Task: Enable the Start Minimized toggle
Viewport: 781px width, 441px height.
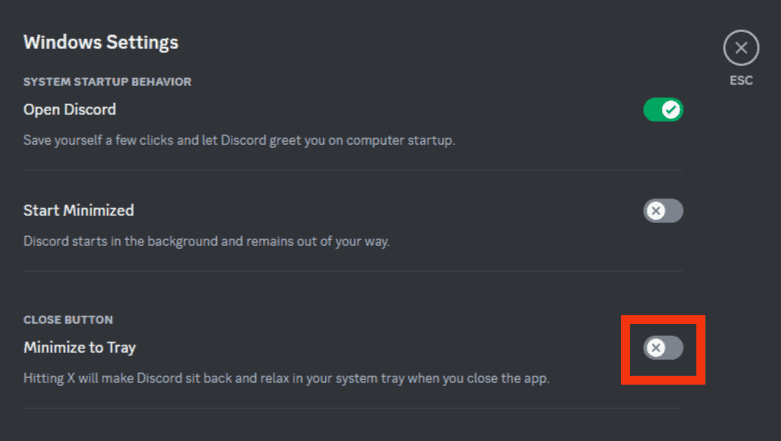Action: [x=663, y=211]
